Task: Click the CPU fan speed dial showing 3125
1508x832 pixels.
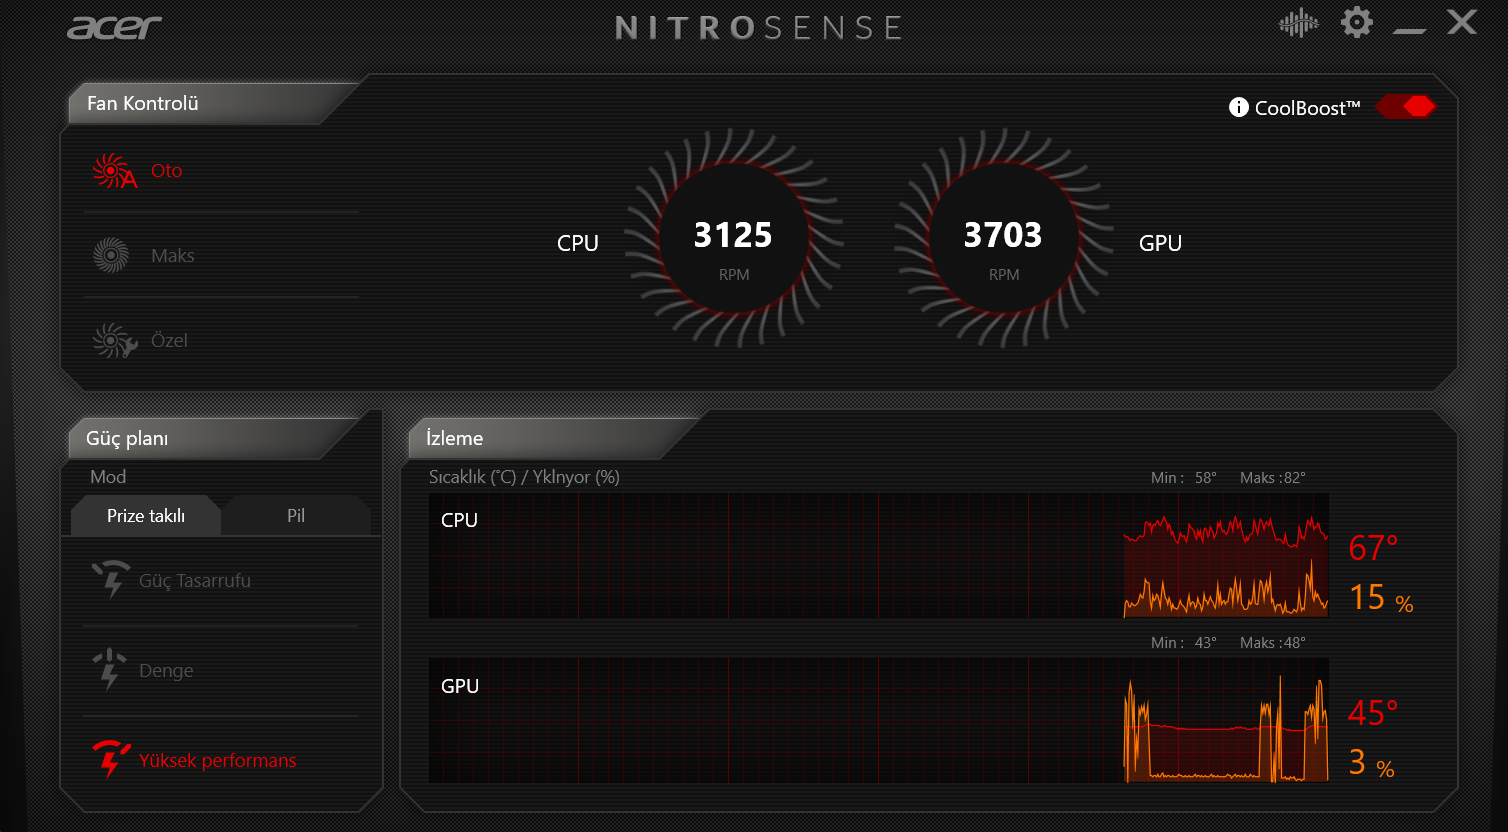Action: coord(734,238)
